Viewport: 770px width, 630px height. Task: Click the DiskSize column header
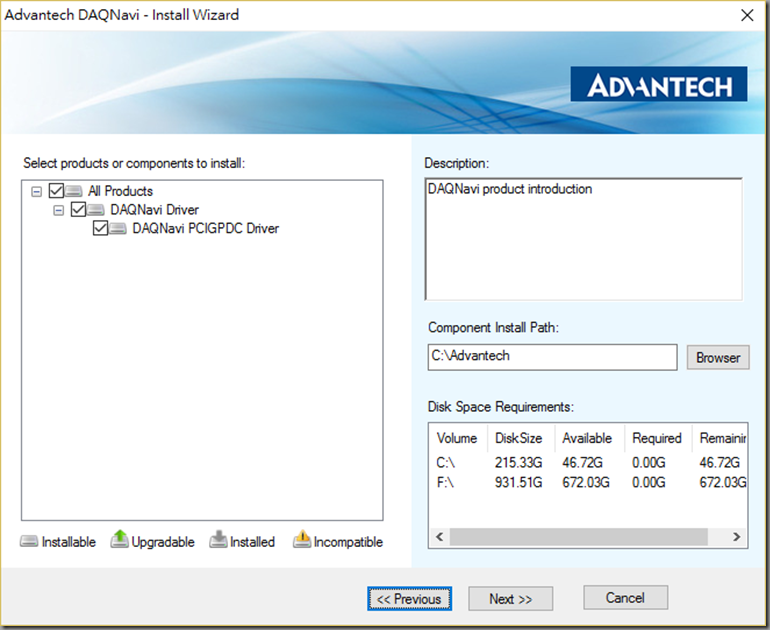[519, 438]
